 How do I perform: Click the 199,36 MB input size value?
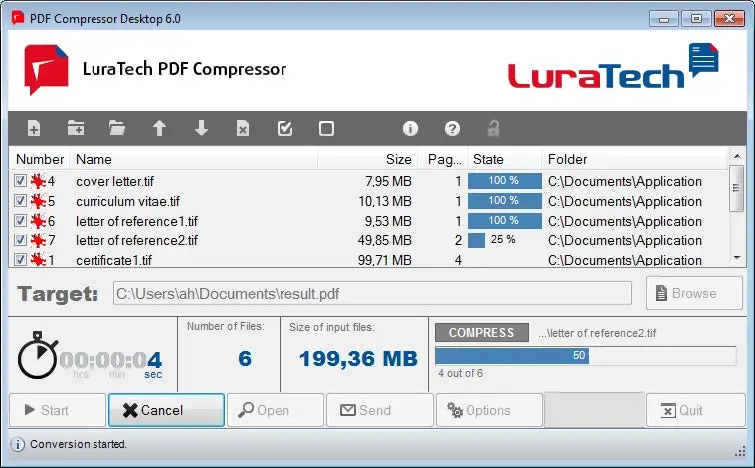pyautogui.click(x=358, y=359)
